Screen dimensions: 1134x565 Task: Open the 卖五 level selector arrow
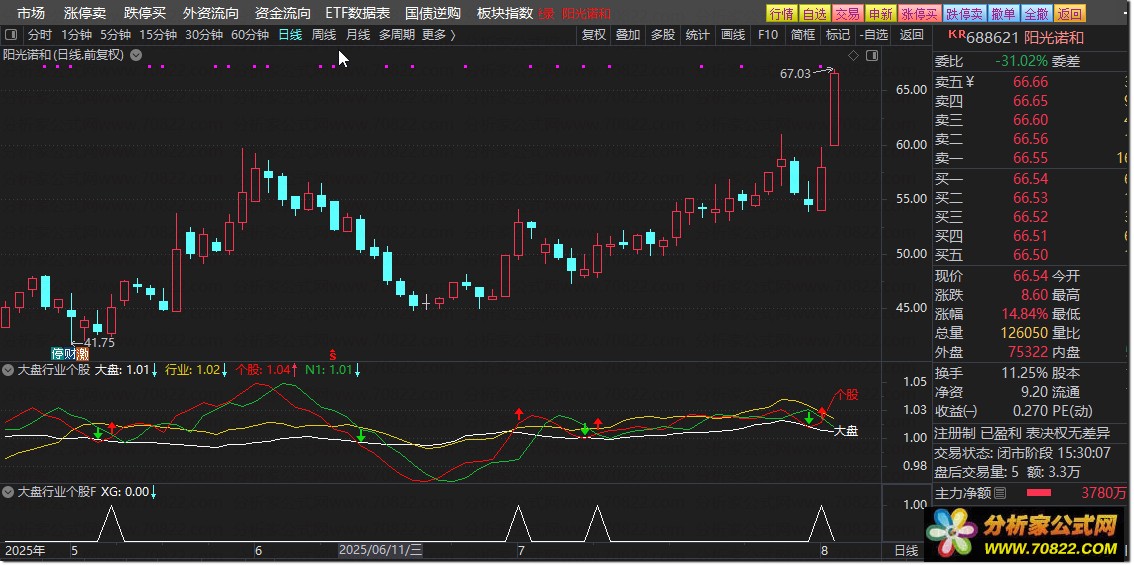[970, 82]
